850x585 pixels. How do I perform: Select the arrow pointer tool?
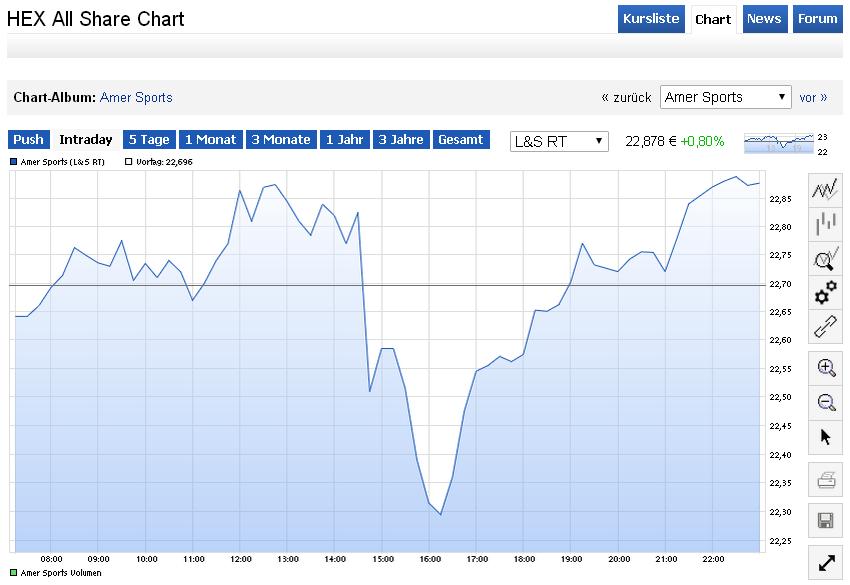[826, 437]
